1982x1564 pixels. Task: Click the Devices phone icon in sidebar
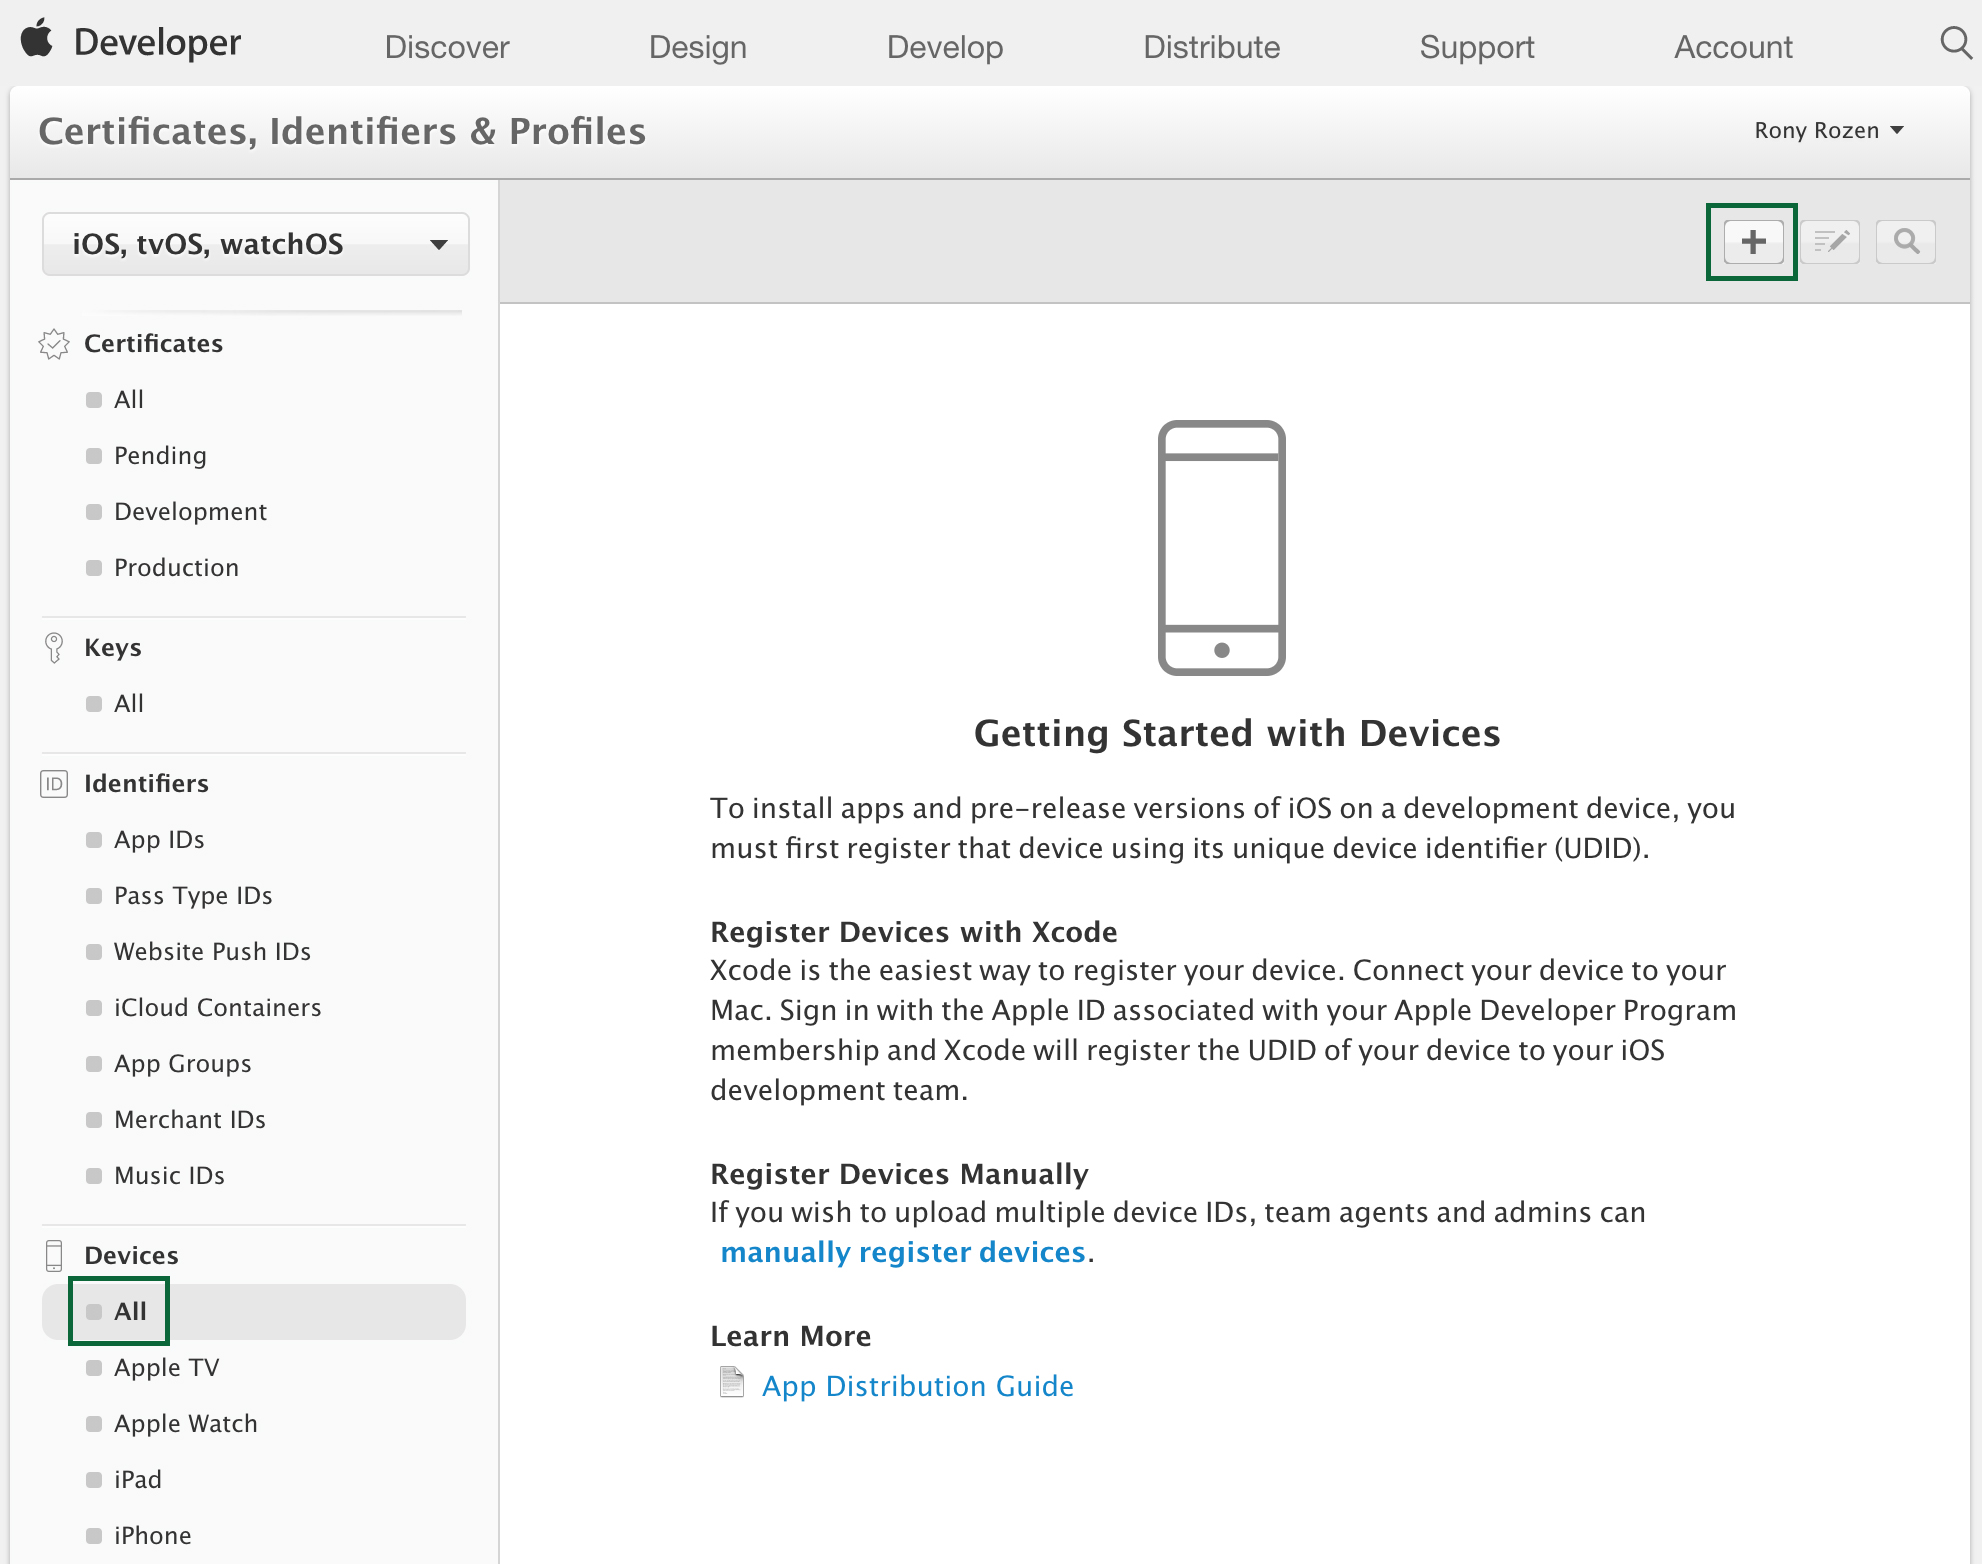(x=54, y=1256)
